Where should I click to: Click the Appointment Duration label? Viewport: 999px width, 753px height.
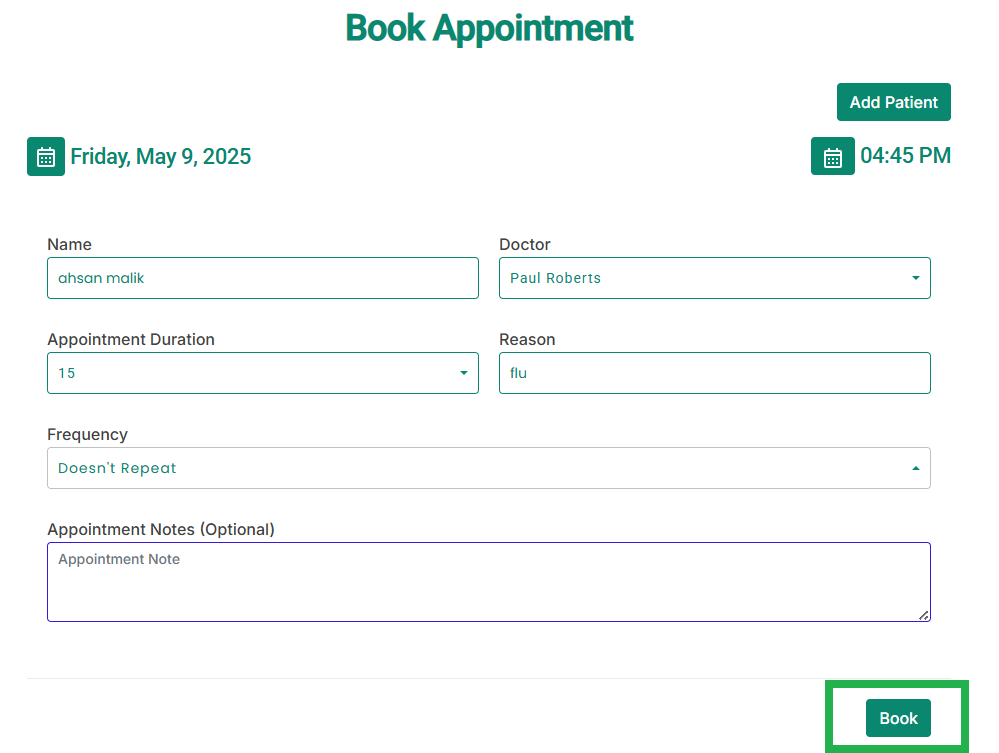coord(131,340)
